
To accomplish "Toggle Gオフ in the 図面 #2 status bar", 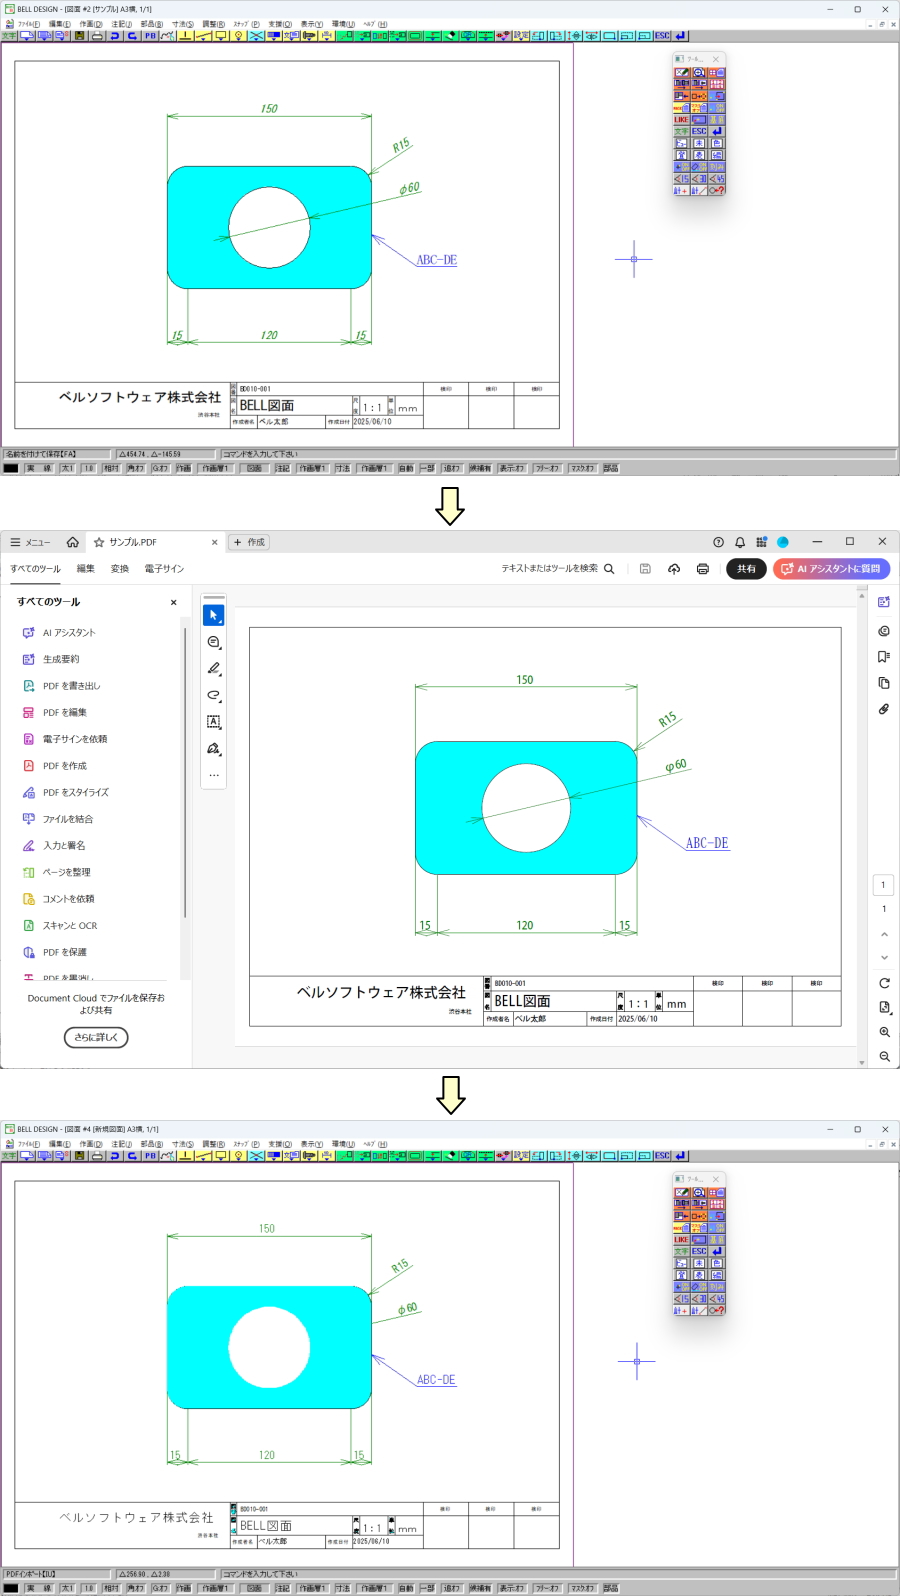I will [160, 468].
